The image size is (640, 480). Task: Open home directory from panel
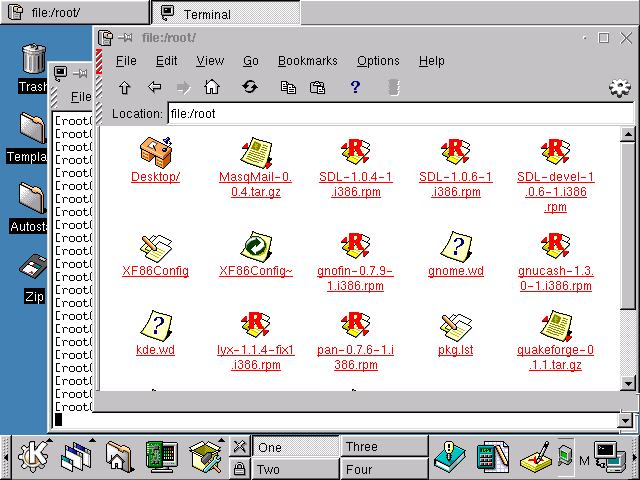tap(118, 457)
